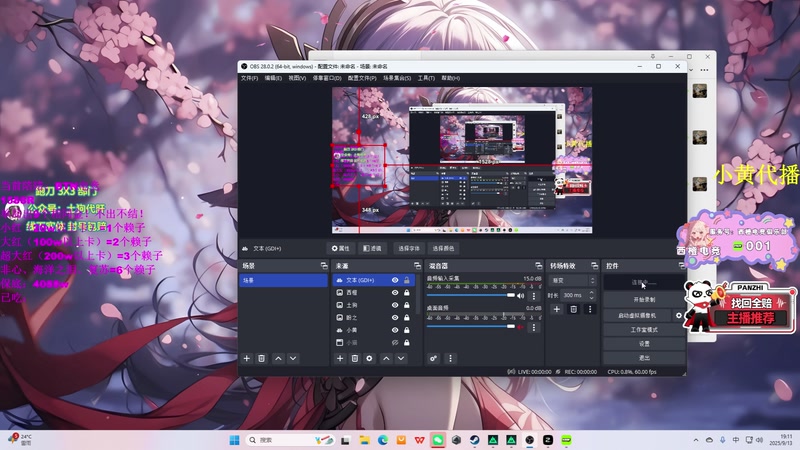Pop out the 来源 dock panel
800x450 pixels.
coord(417,266)
